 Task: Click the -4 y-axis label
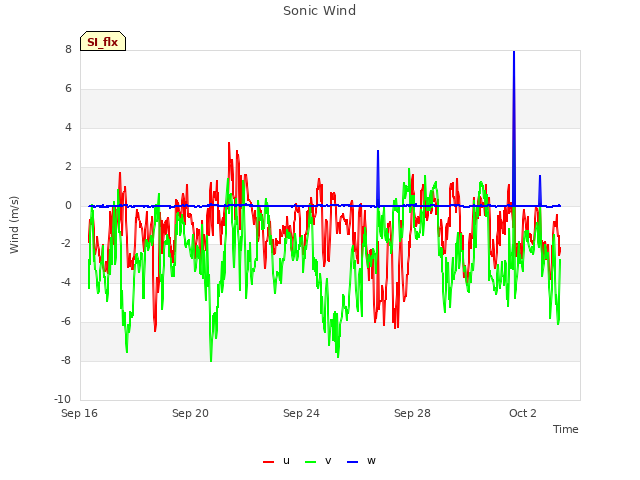click(x=66, y=282)
